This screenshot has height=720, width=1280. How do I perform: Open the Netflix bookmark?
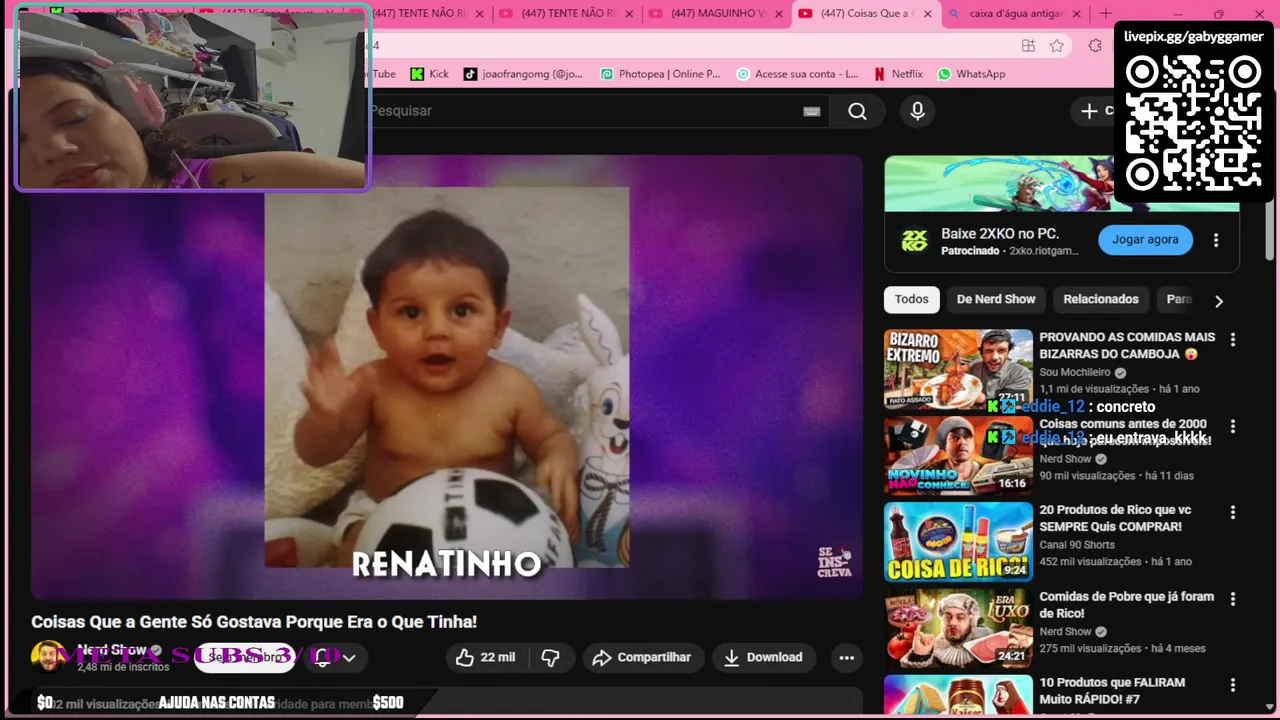pyautogui.click(x=898, y=74)
